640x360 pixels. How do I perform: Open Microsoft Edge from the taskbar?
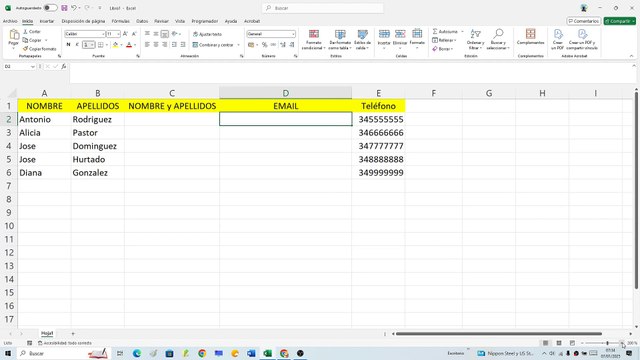pyautogui.click(x=137, y=353)
